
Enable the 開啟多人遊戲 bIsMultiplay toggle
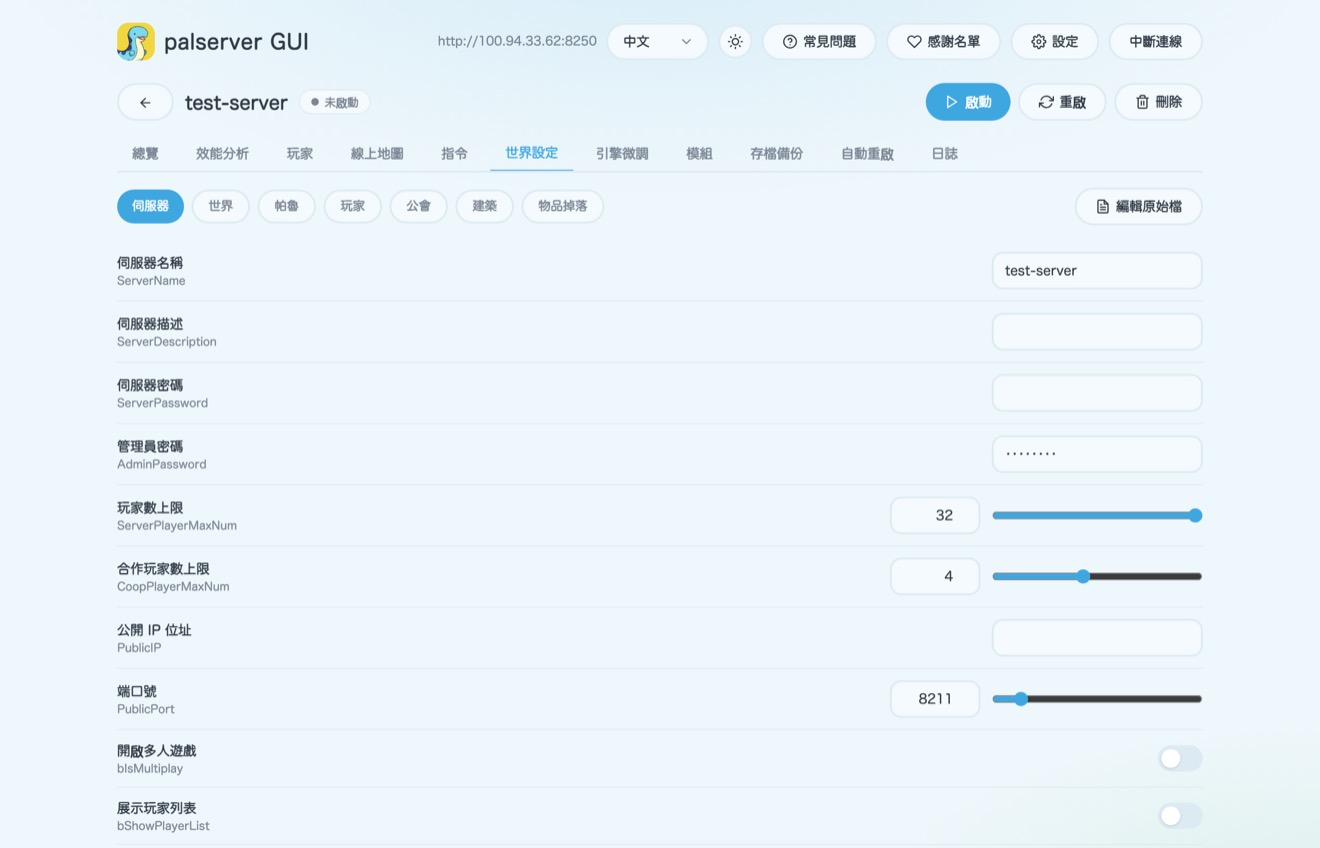tap(1180, 759)
